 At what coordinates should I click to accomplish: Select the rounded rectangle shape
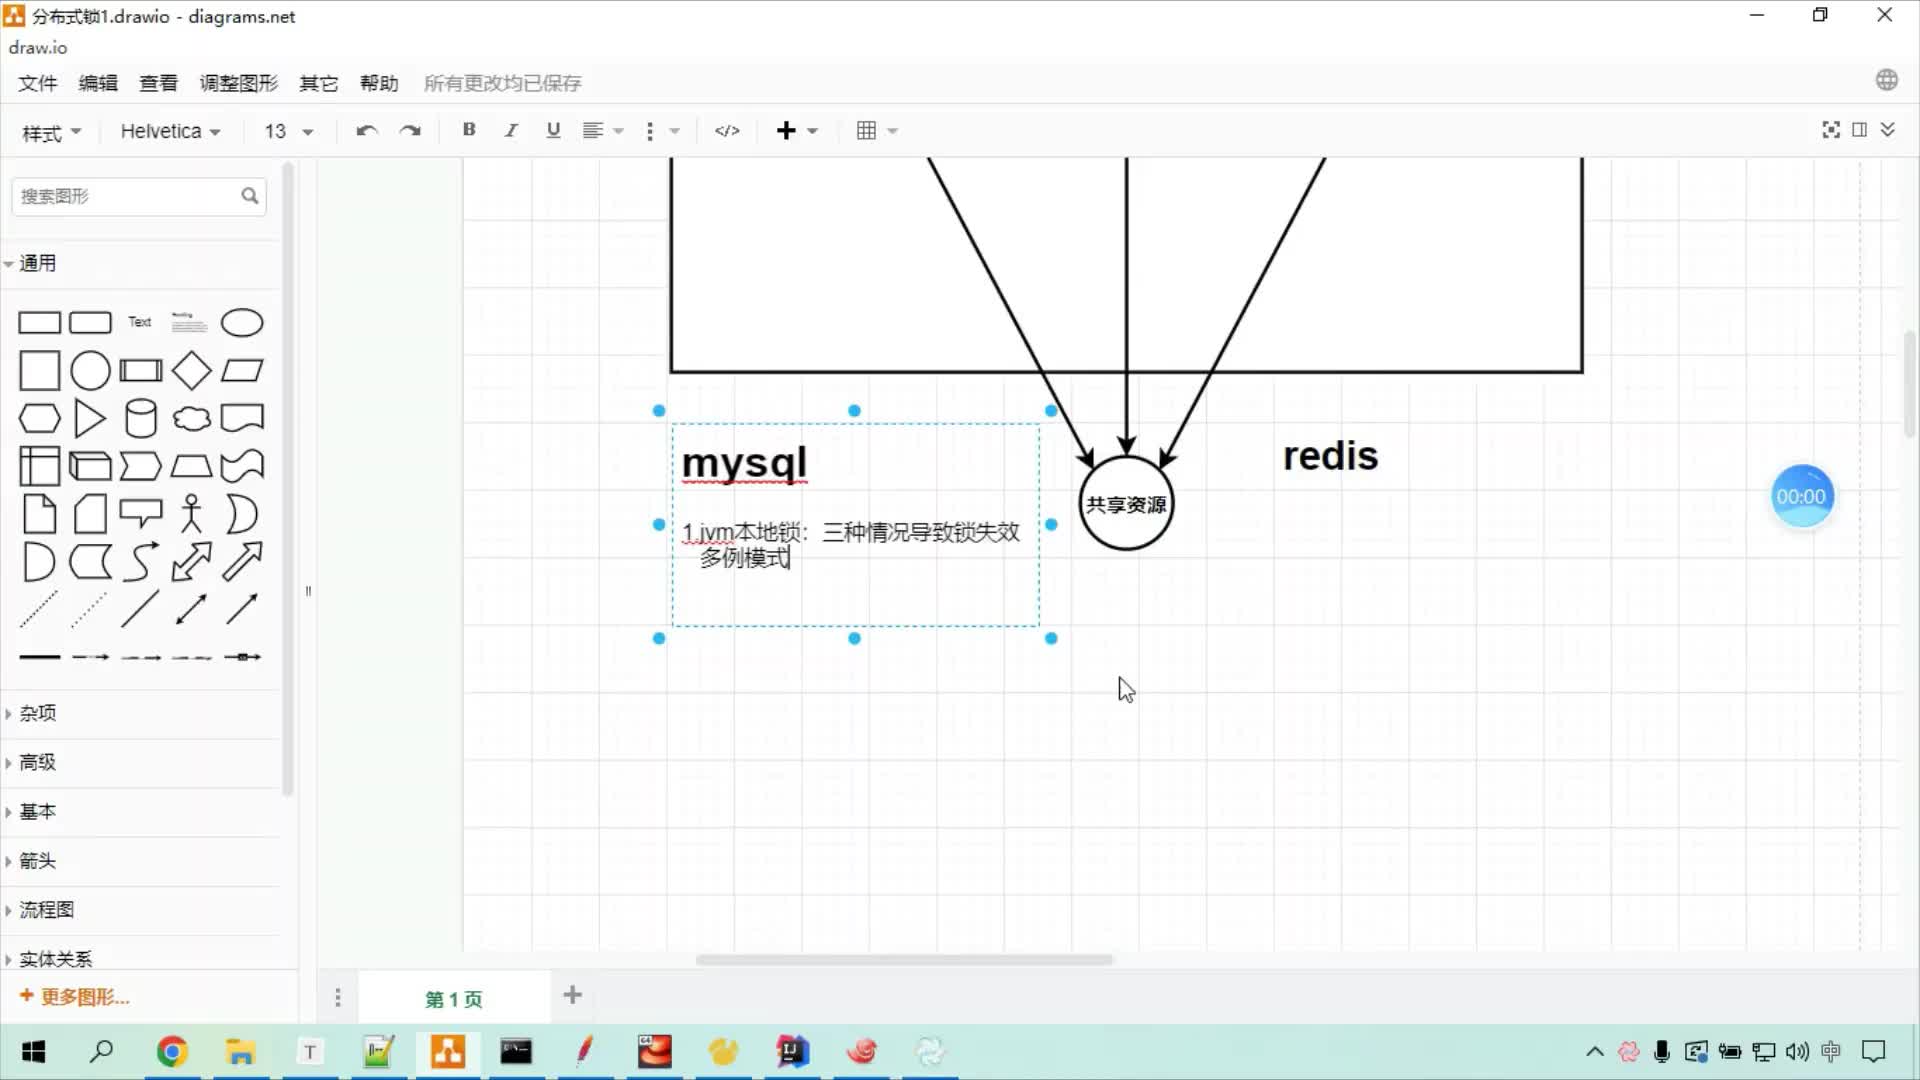point(90,323)
